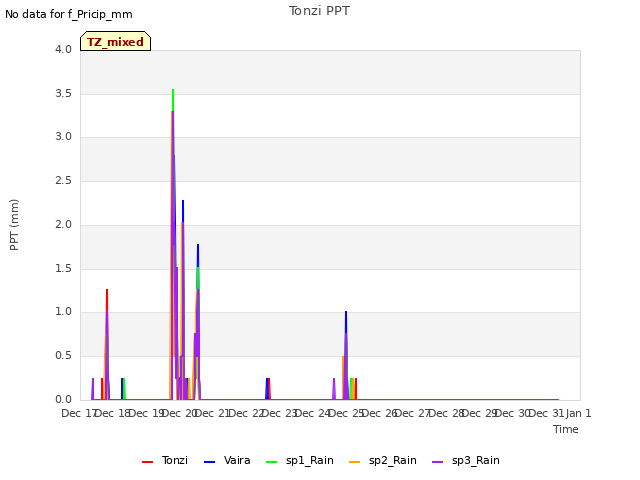The image size is (640, 480).
Task: Click the Time axis label
Action: click(x=566, y=429)
